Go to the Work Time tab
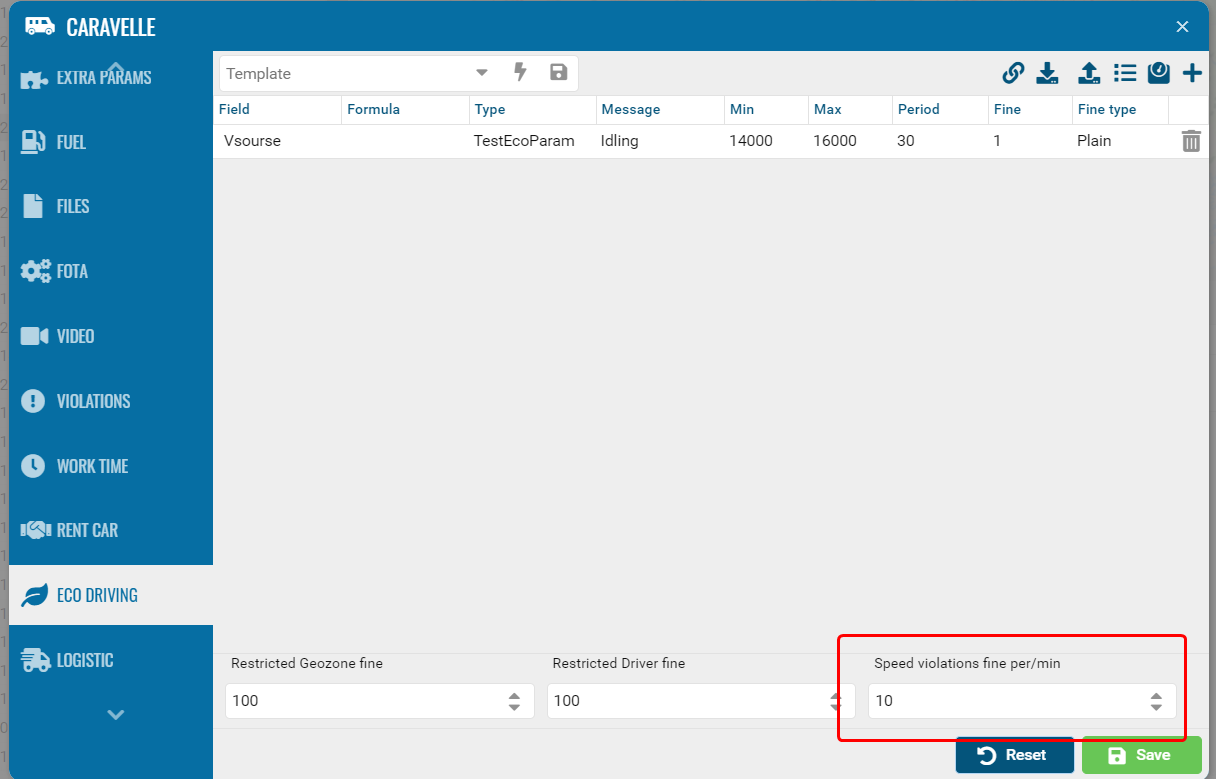 point(92,466)
